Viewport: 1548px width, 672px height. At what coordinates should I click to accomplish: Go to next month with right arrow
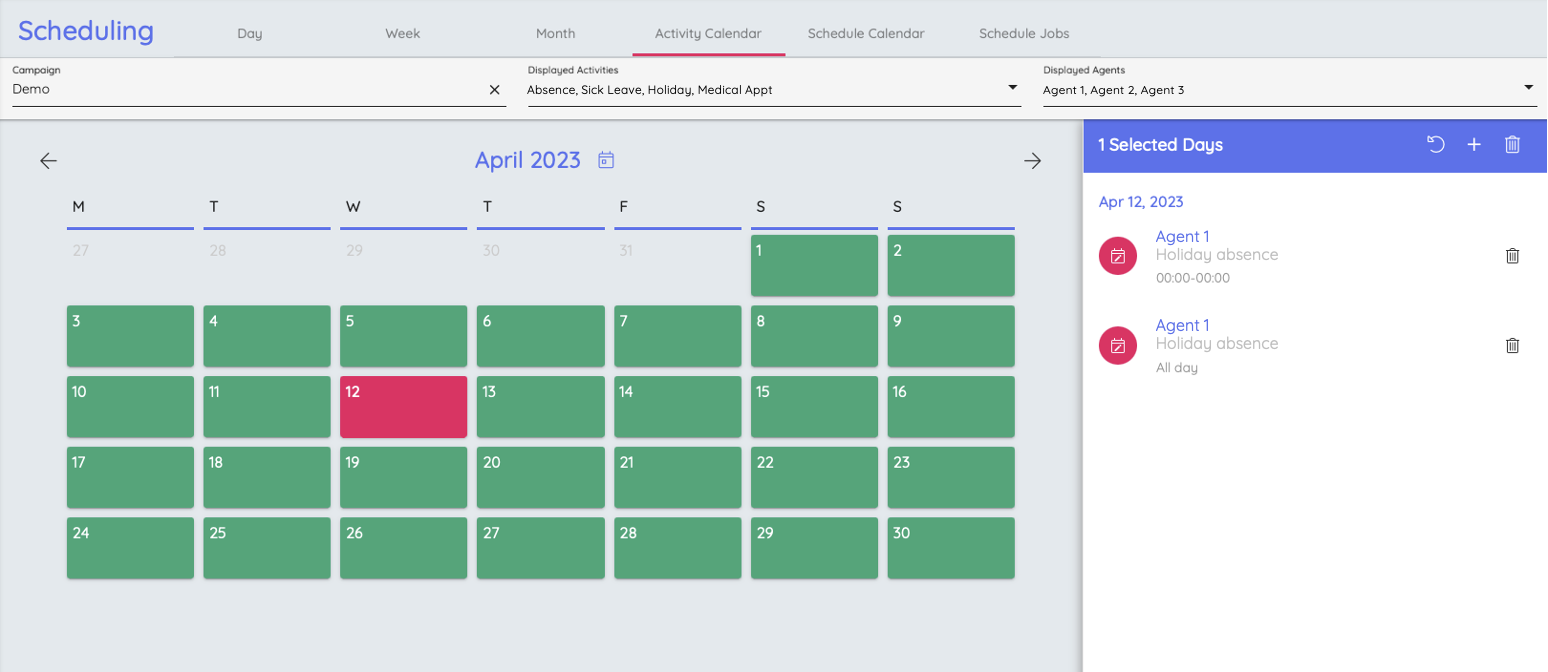pyautogui.click(x=1033, y=161)
